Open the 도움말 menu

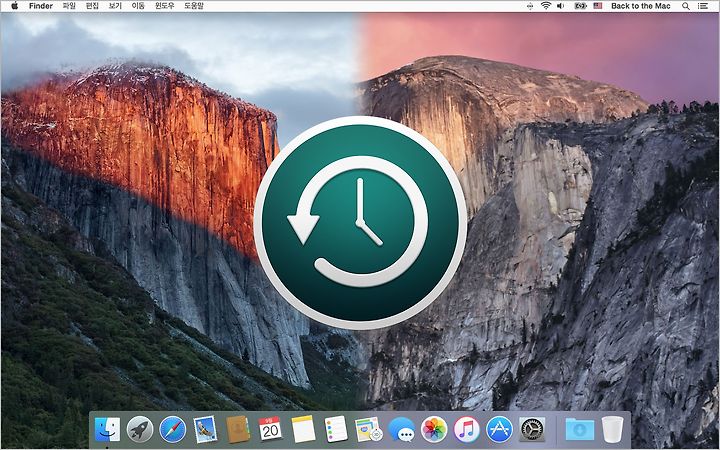click(x=194, y=6)
